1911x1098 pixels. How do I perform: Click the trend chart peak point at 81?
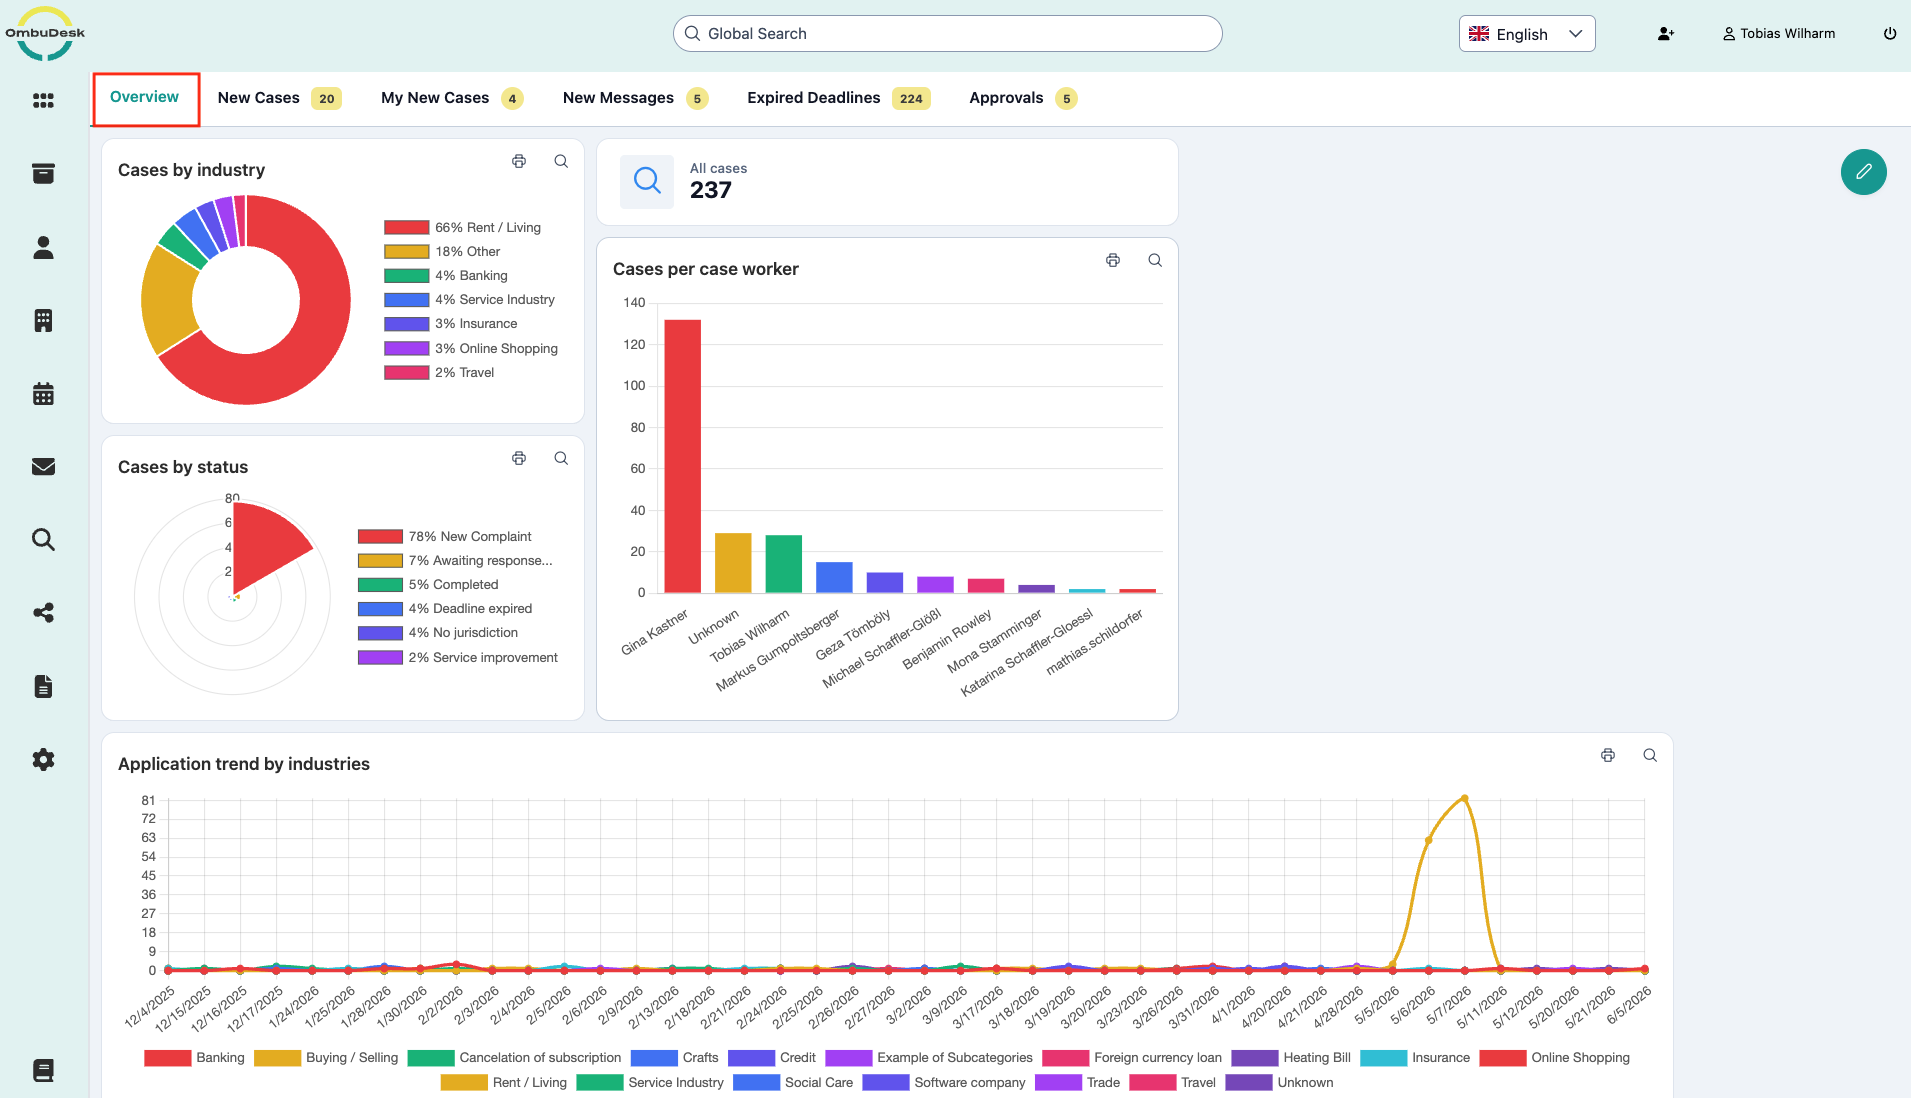click(x=1464, y=798)
